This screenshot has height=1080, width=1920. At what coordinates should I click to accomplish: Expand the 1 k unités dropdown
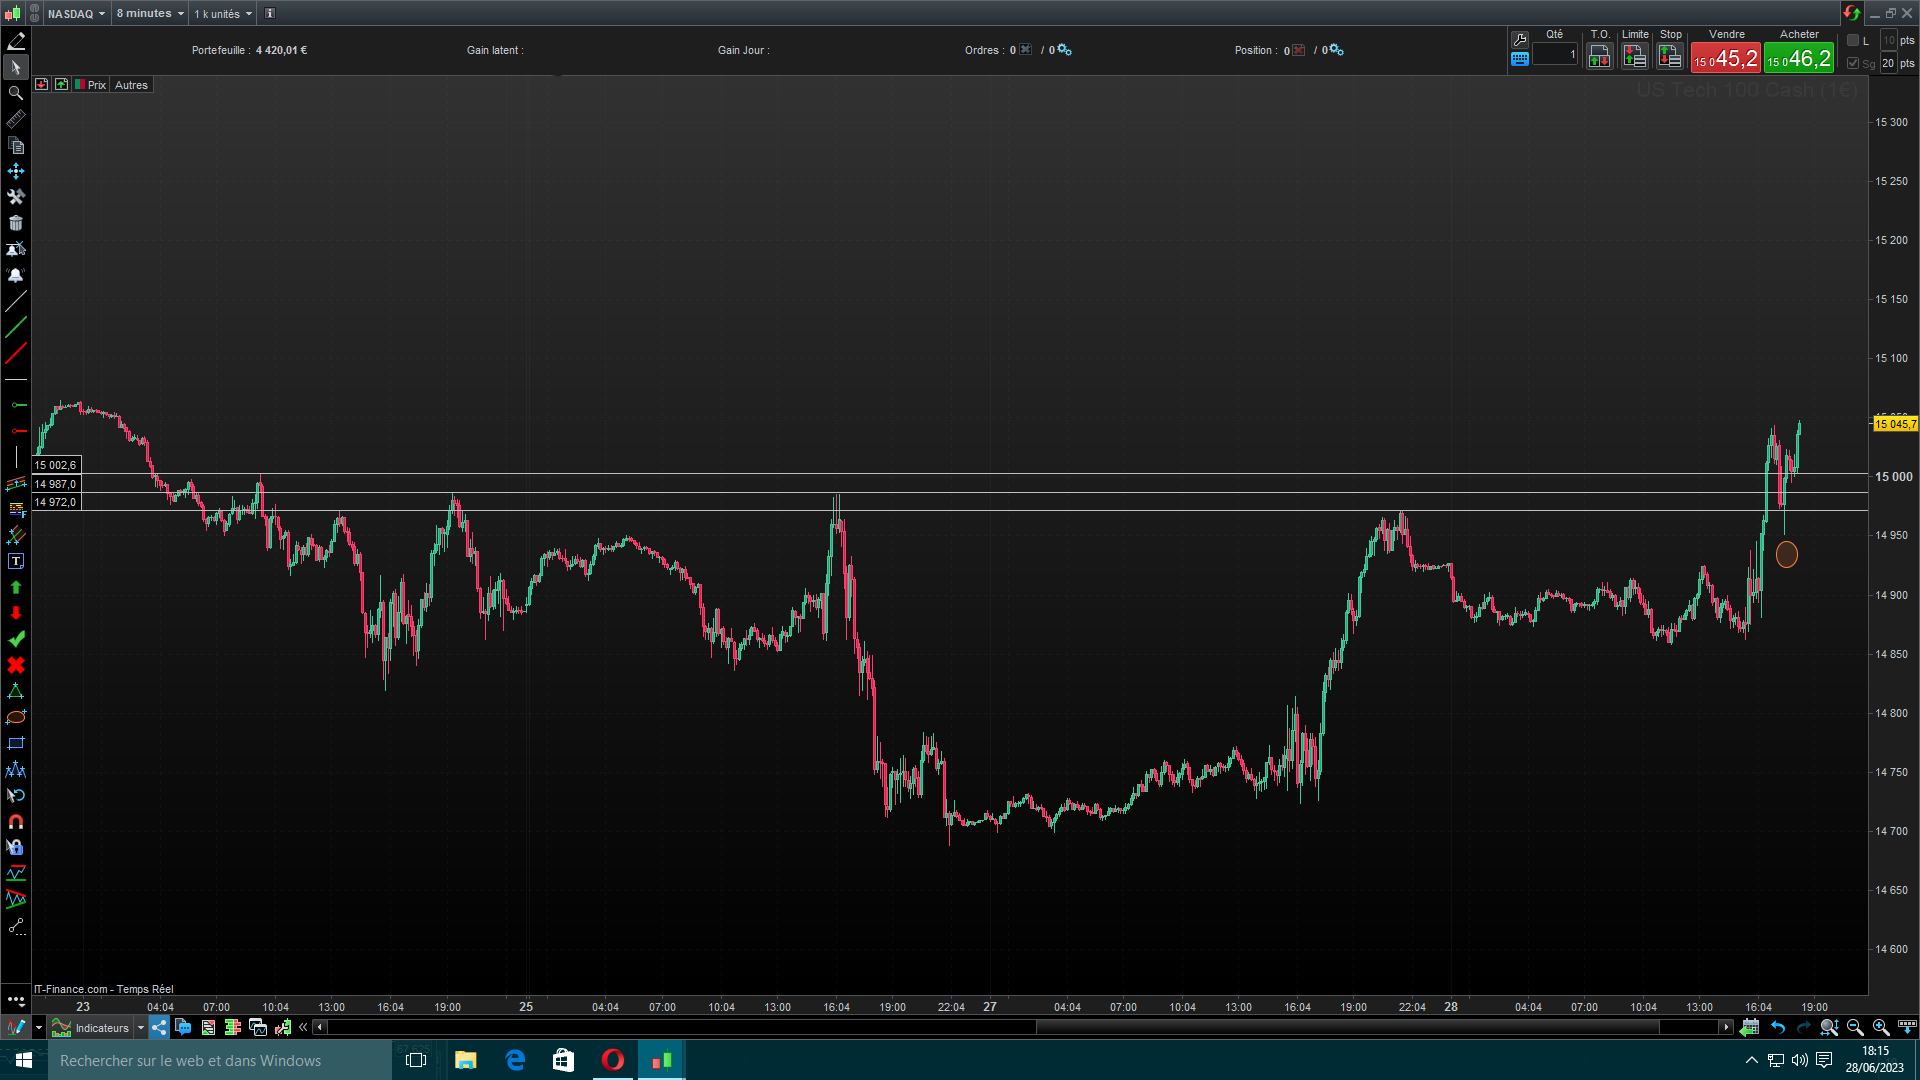point(223,14)
